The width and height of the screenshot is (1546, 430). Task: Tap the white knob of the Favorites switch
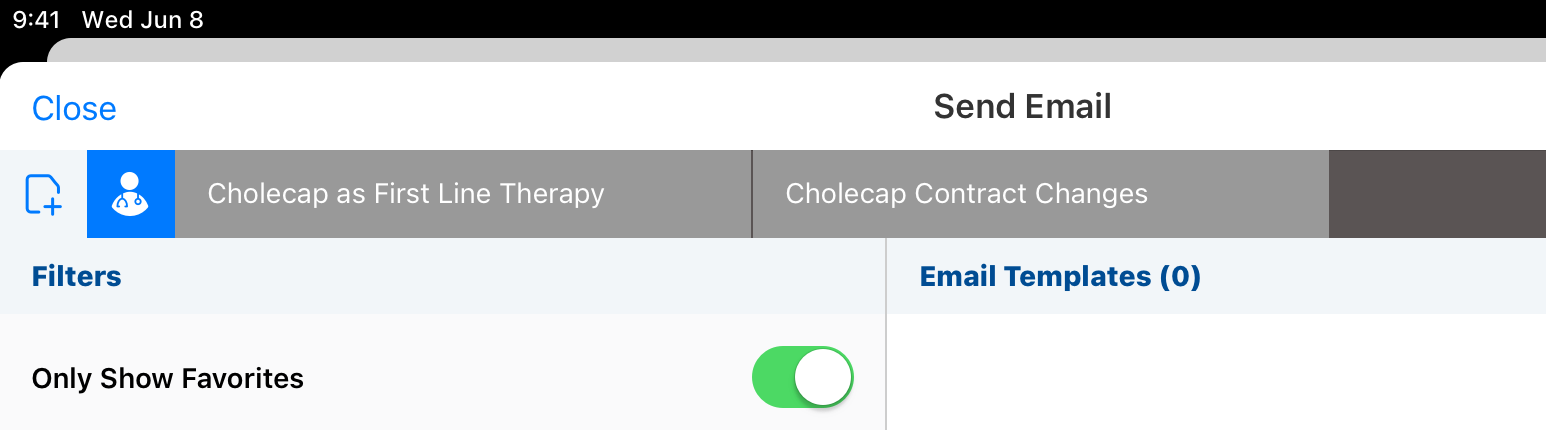823,377
